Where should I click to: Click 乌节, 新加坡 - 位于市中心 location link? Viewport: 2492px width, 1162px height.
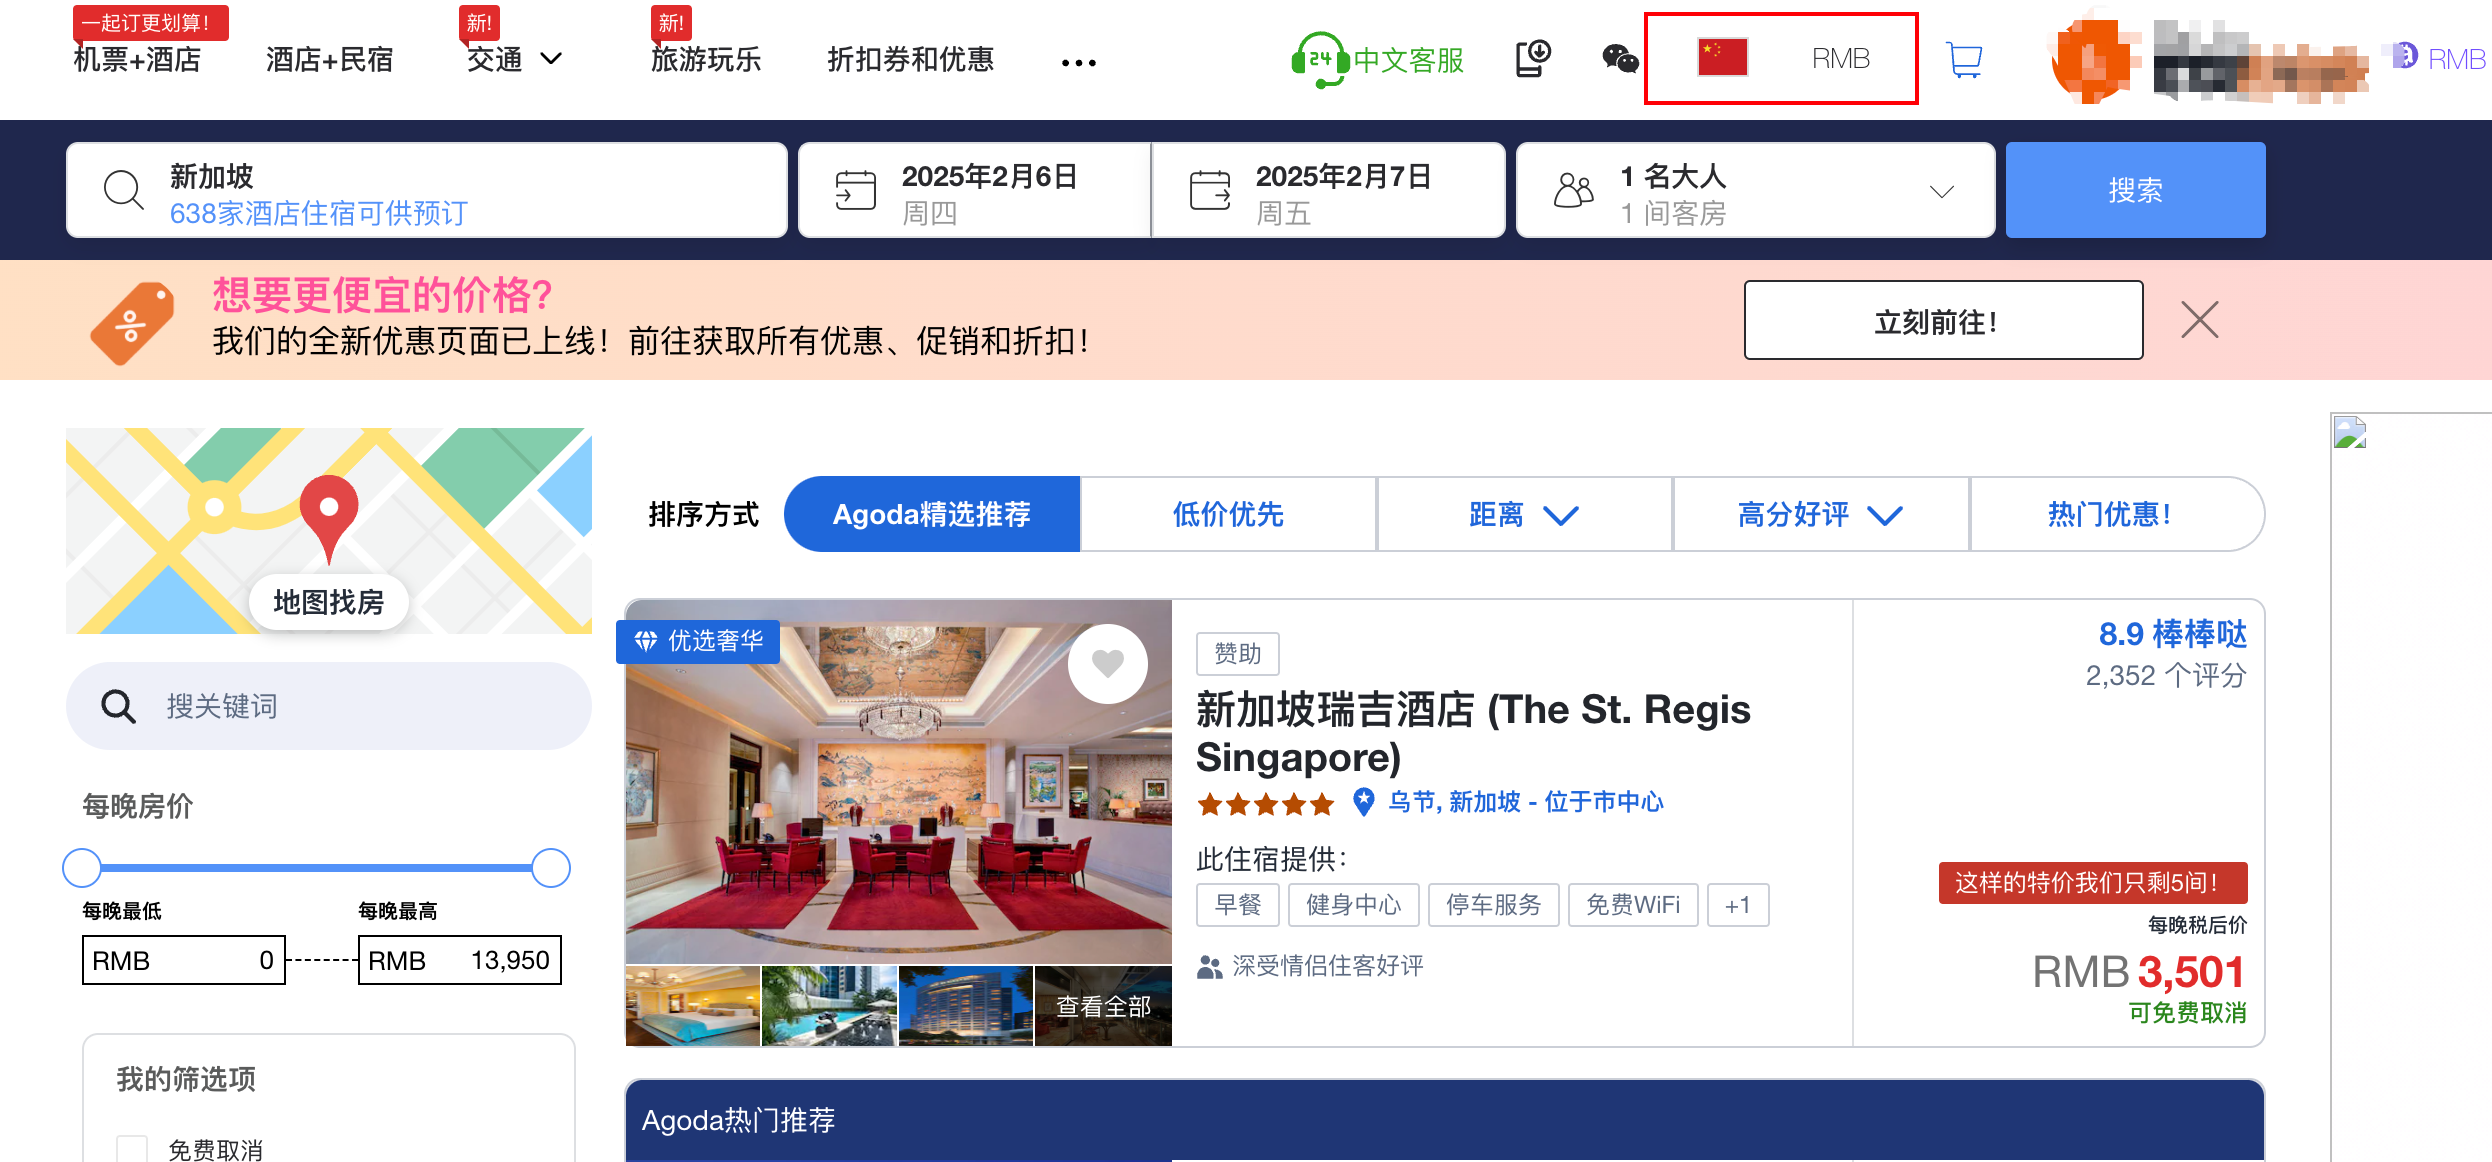(x=1526, y=801)
